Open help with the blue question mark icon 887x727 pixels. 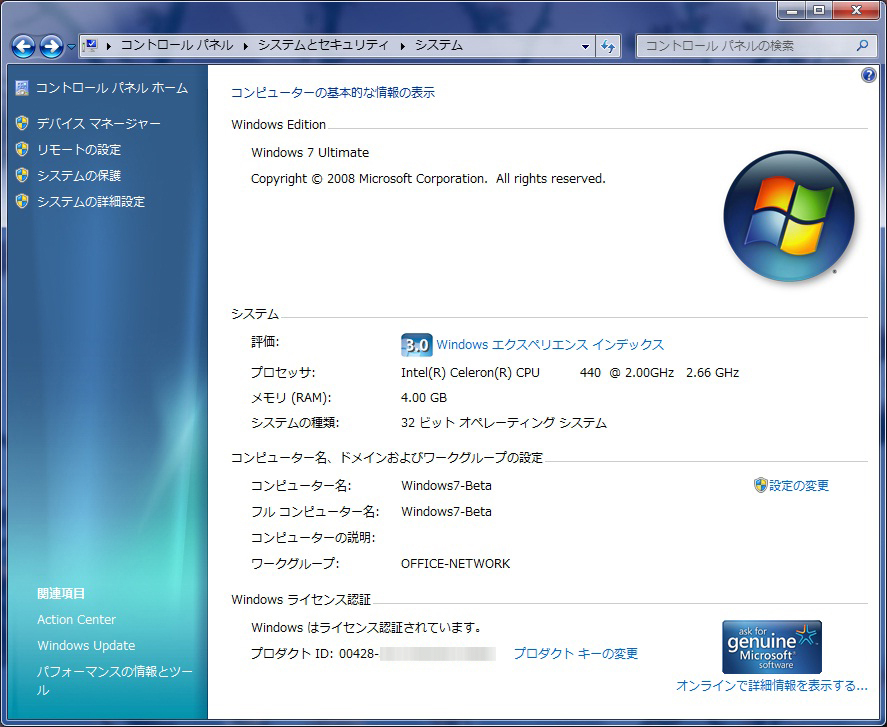[x=868, y=75]
